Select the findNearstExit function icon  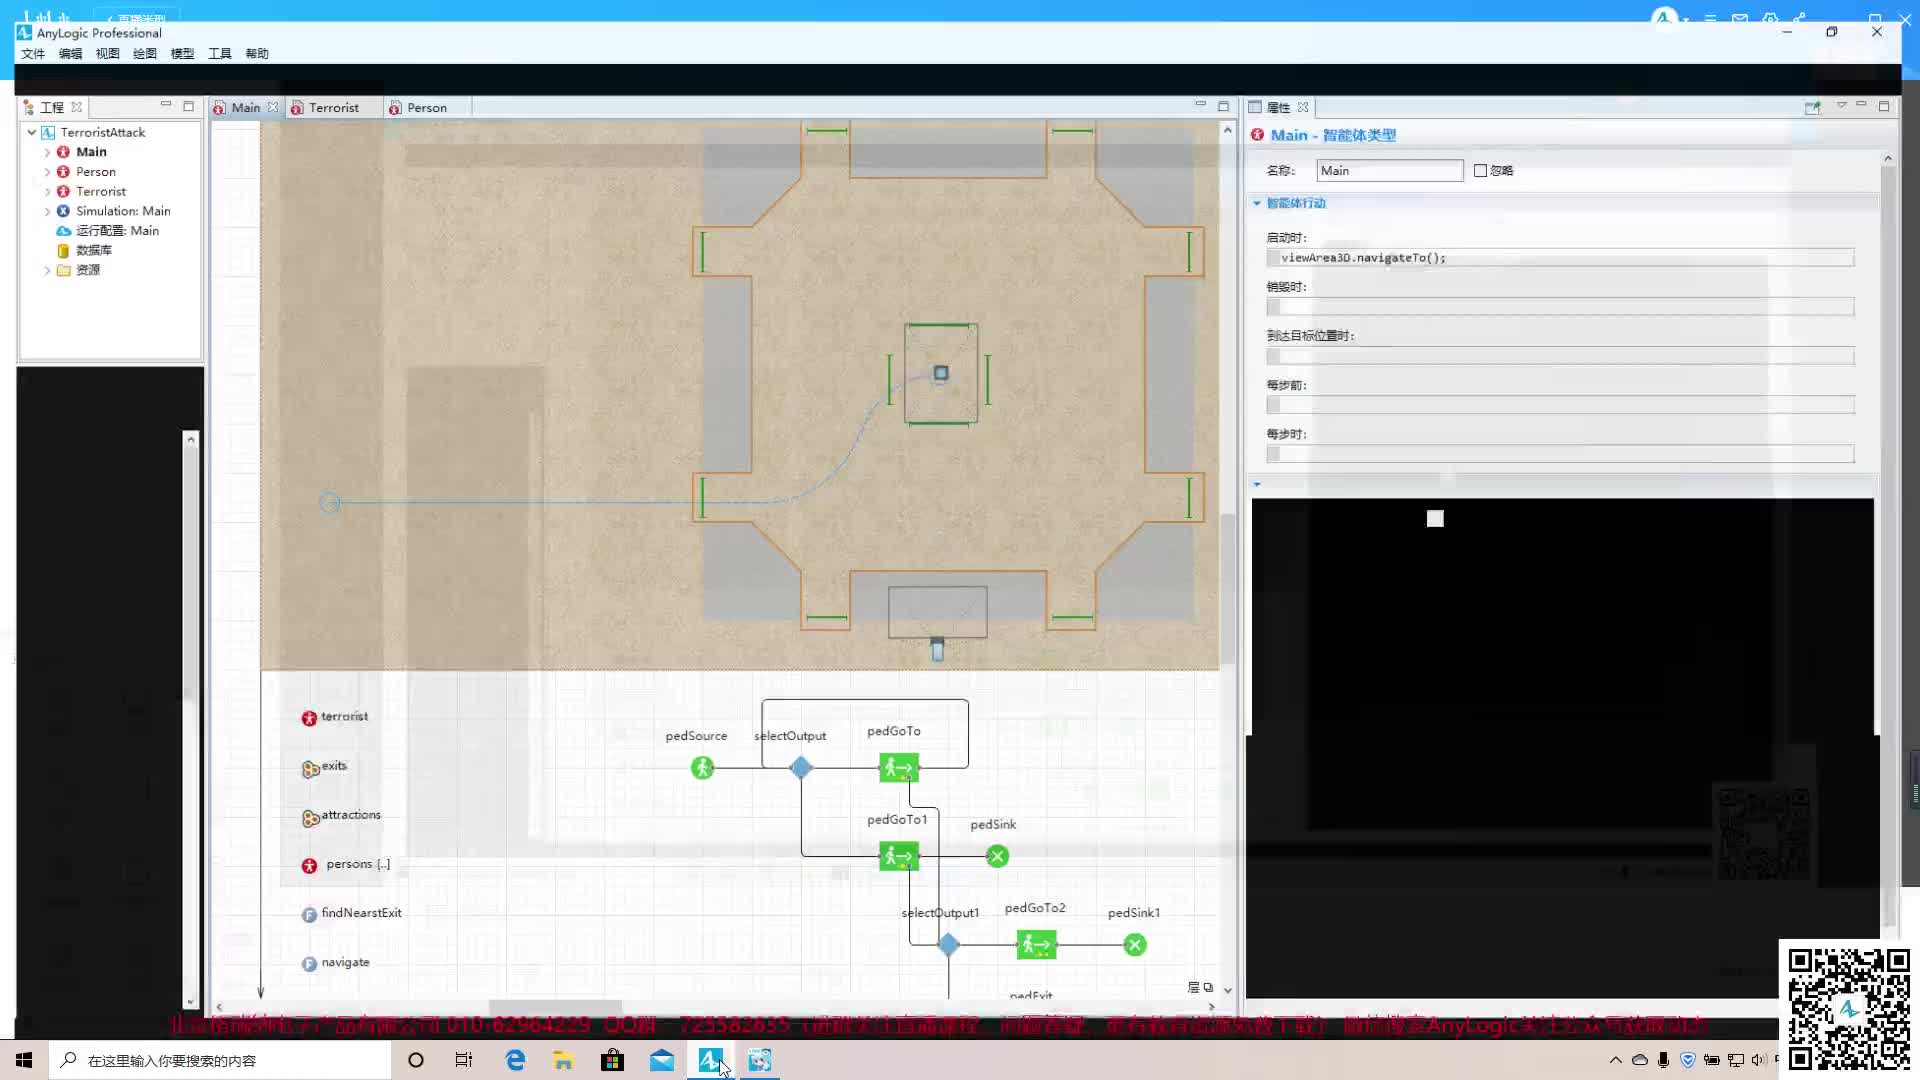[309, 914]
